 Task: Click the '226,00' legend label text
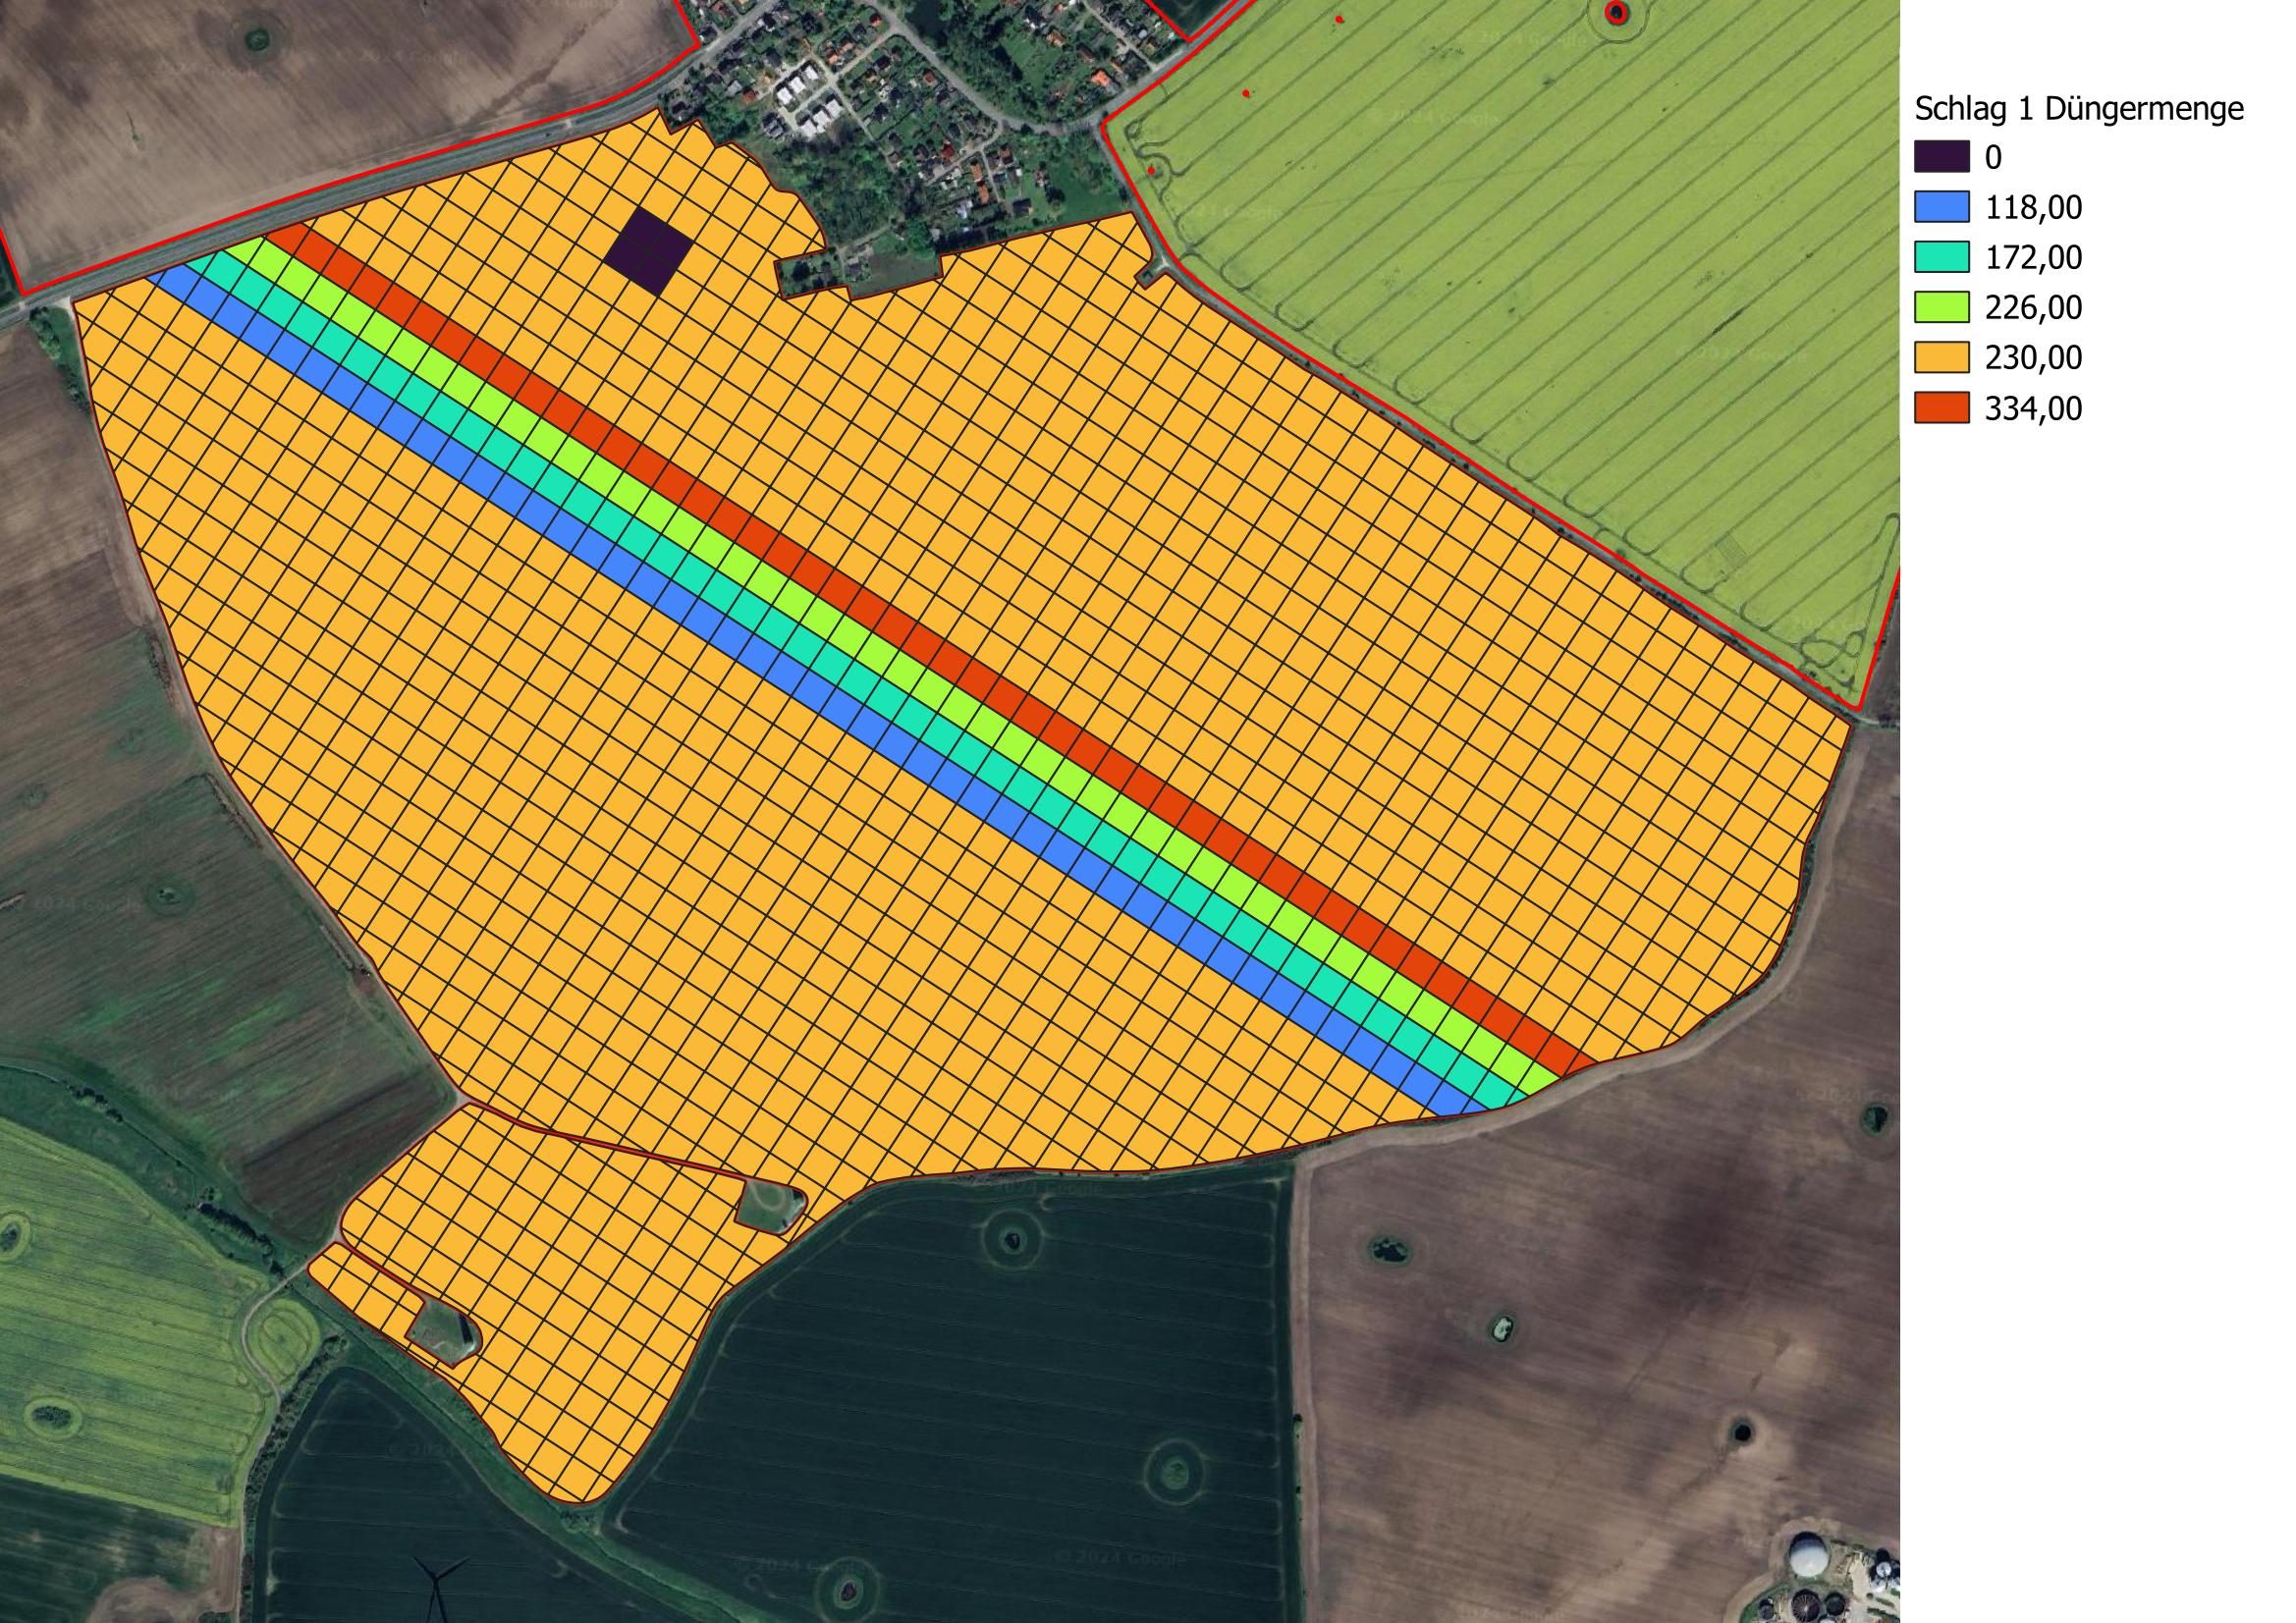2033,307
